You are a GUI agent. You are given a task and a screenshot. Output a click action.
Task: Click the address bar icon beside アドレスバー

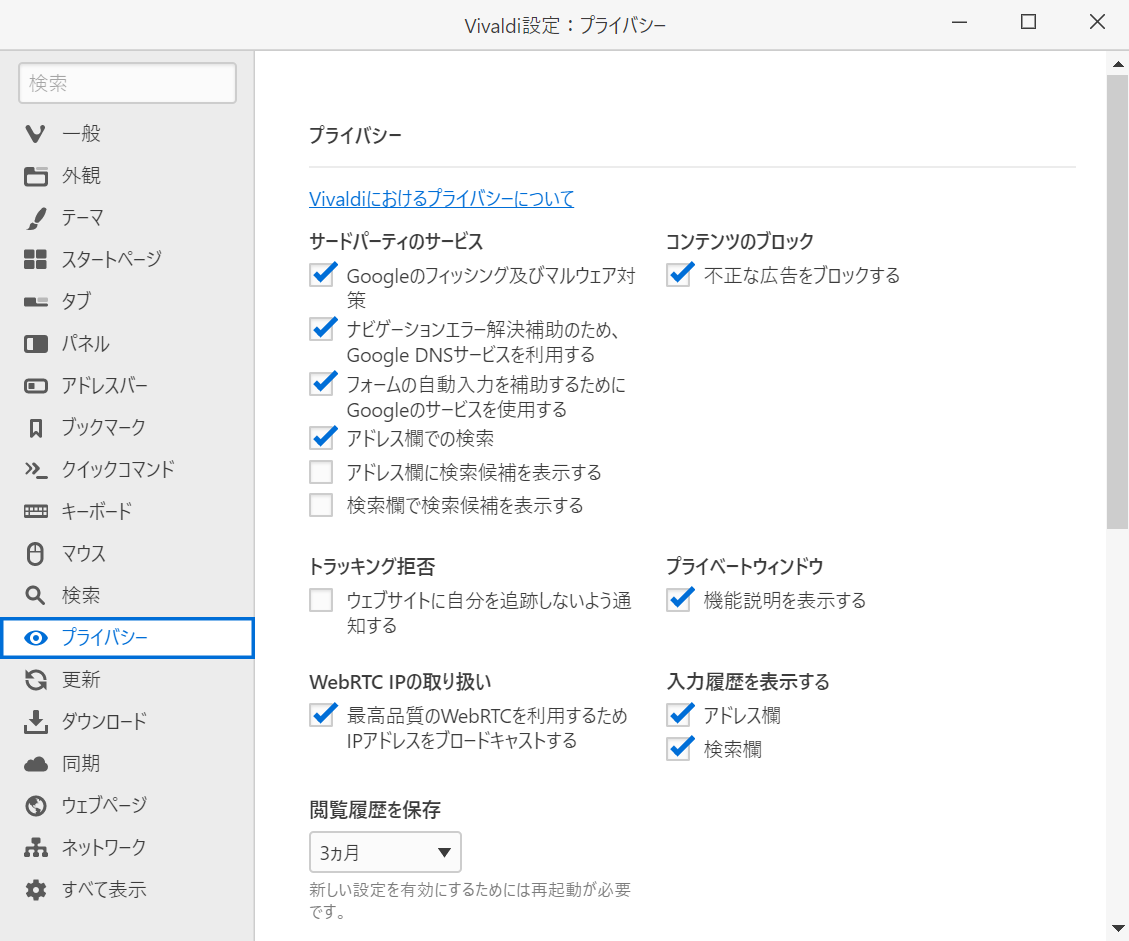tap(35, 386)
